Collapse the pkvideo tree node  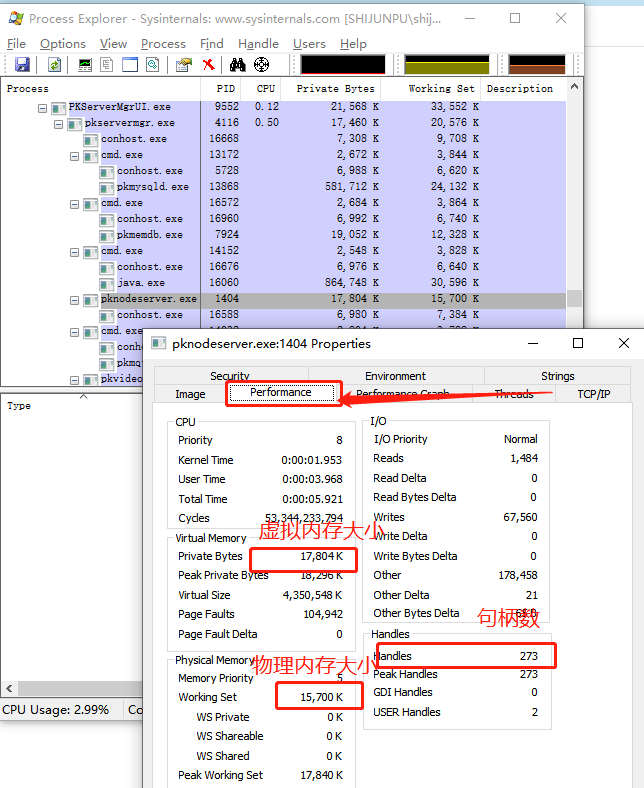74,380
